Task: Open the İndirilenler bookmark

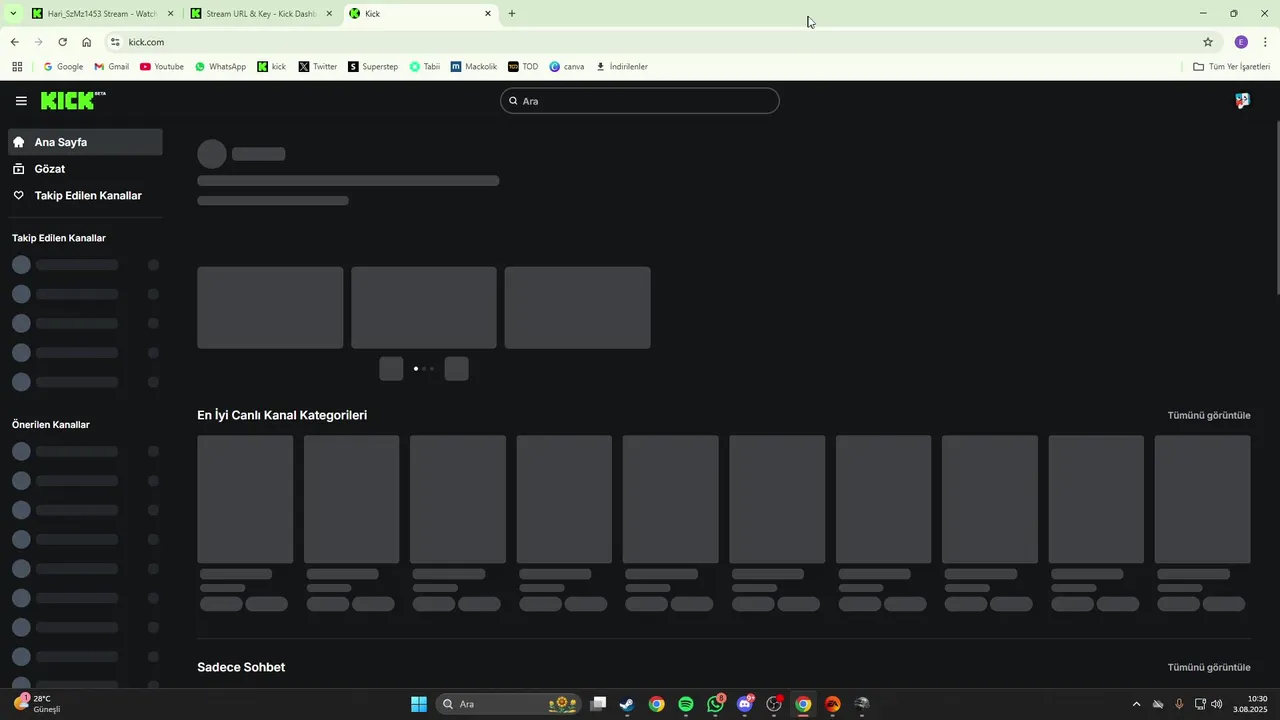Action: pos(622,67)
